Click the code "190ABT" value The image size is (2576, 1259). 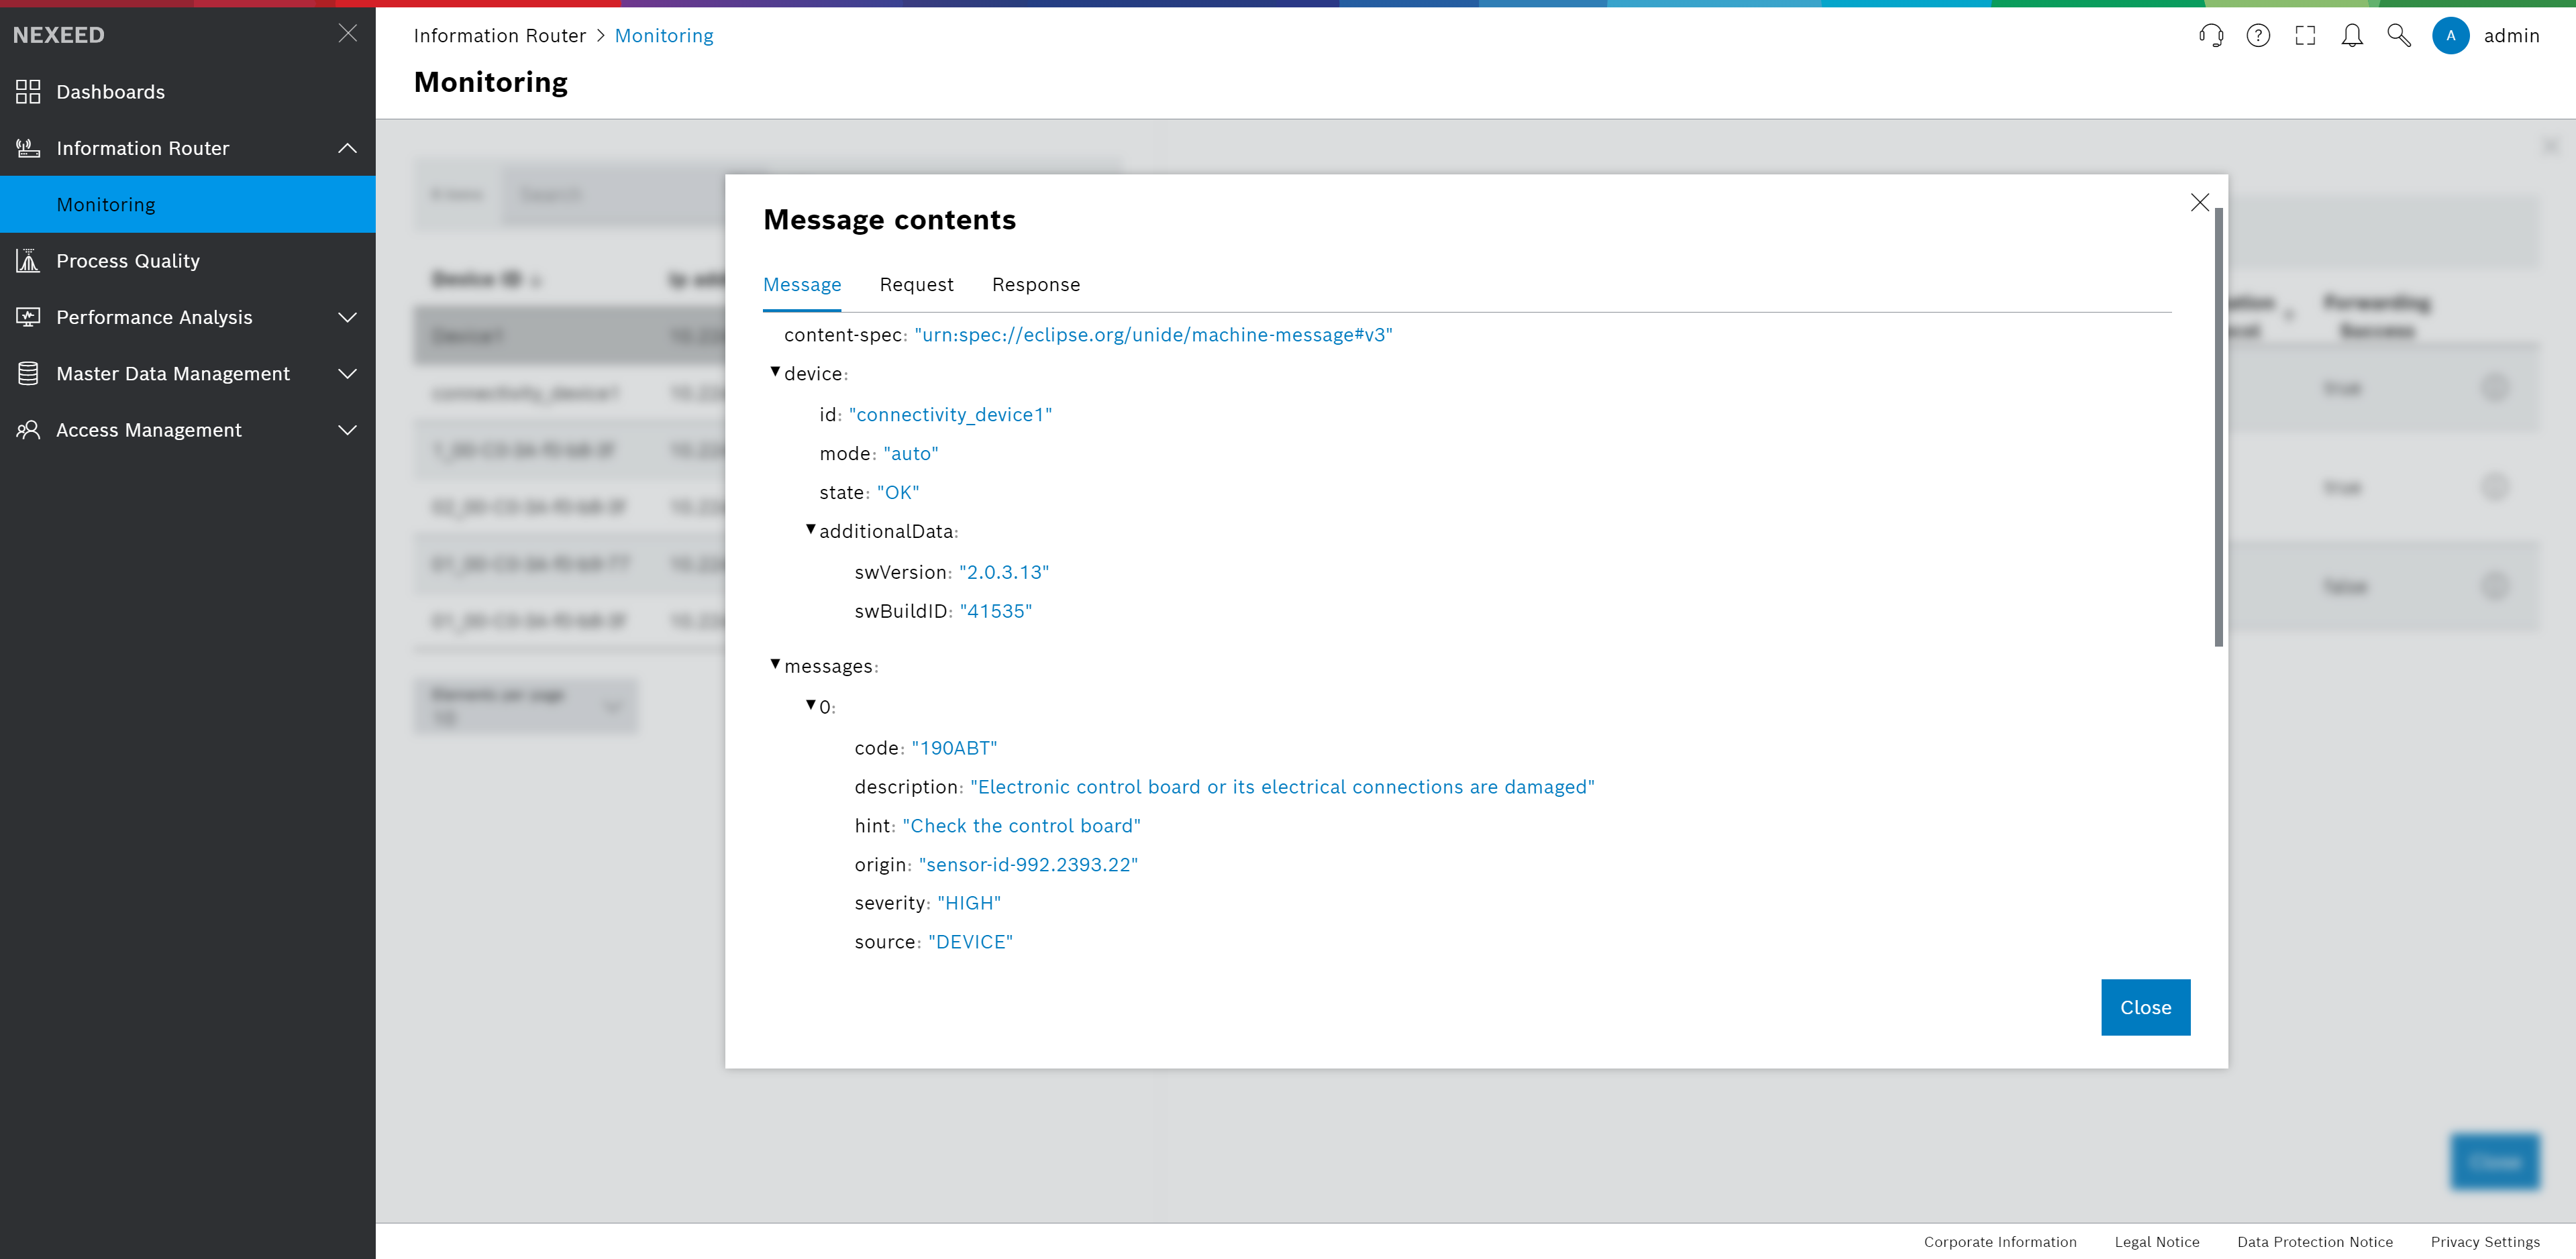click(955, 749)
